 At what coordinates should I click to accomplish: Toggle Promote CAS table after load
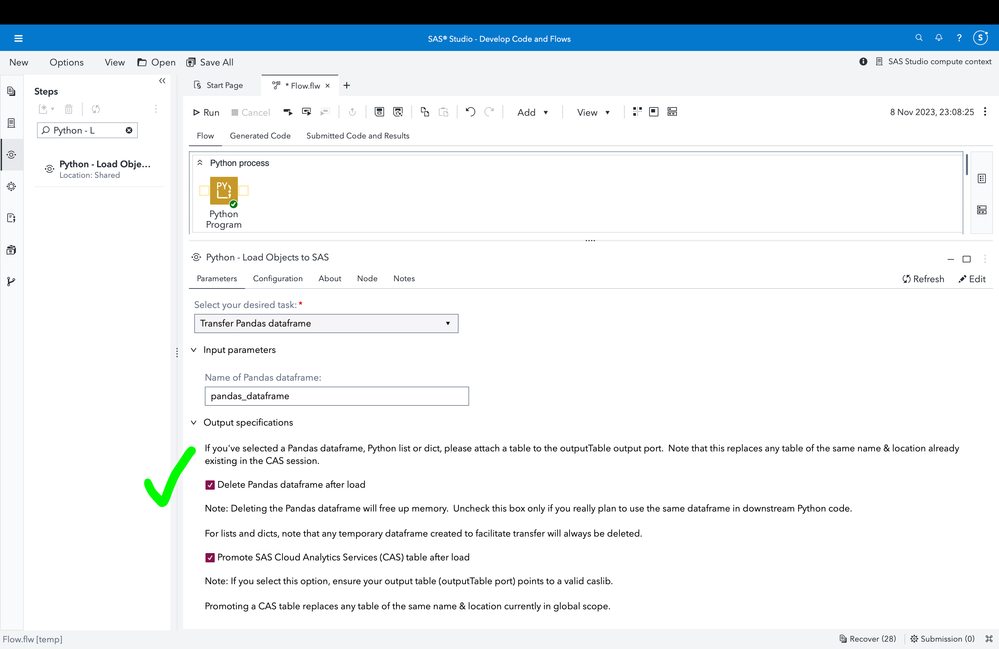coord(210,557)
